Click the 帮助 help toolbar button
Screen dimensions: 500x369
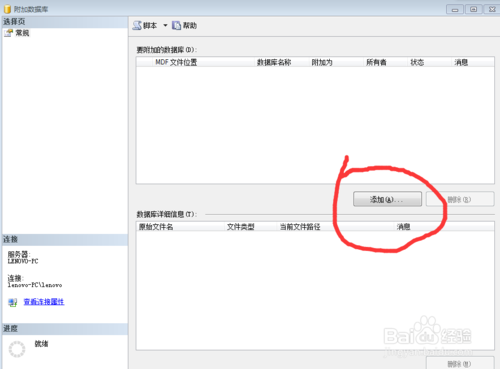[x=184, y=26]
